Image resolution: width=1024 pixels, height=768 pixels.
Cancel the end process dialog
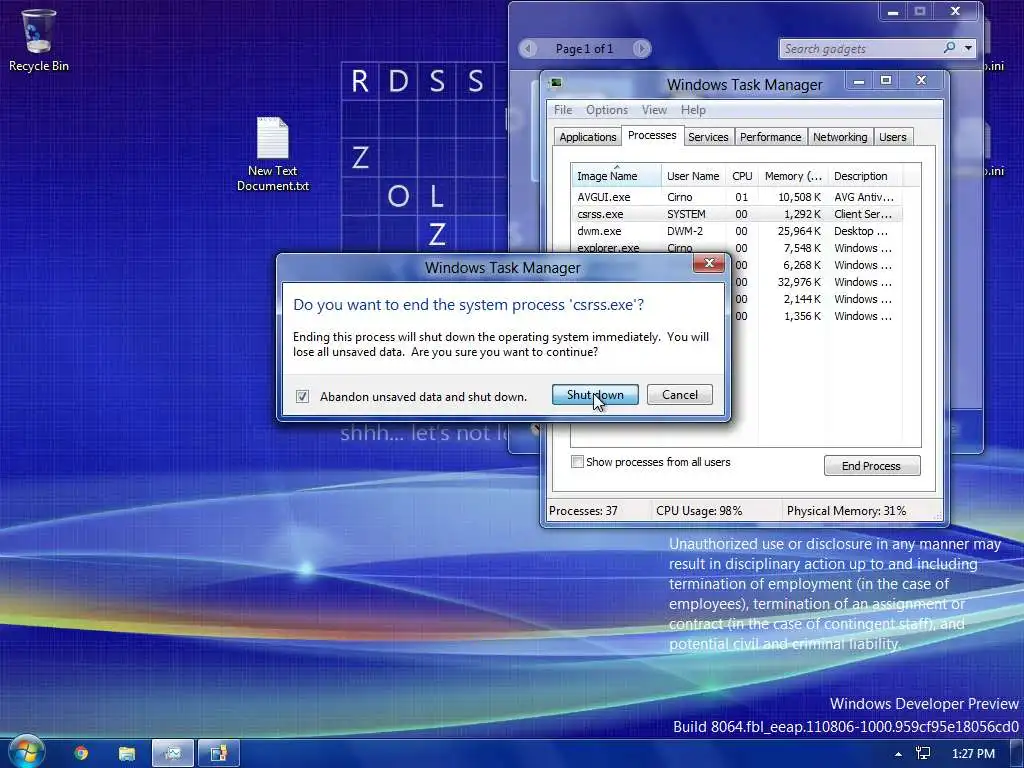click(x=680, y=394)
